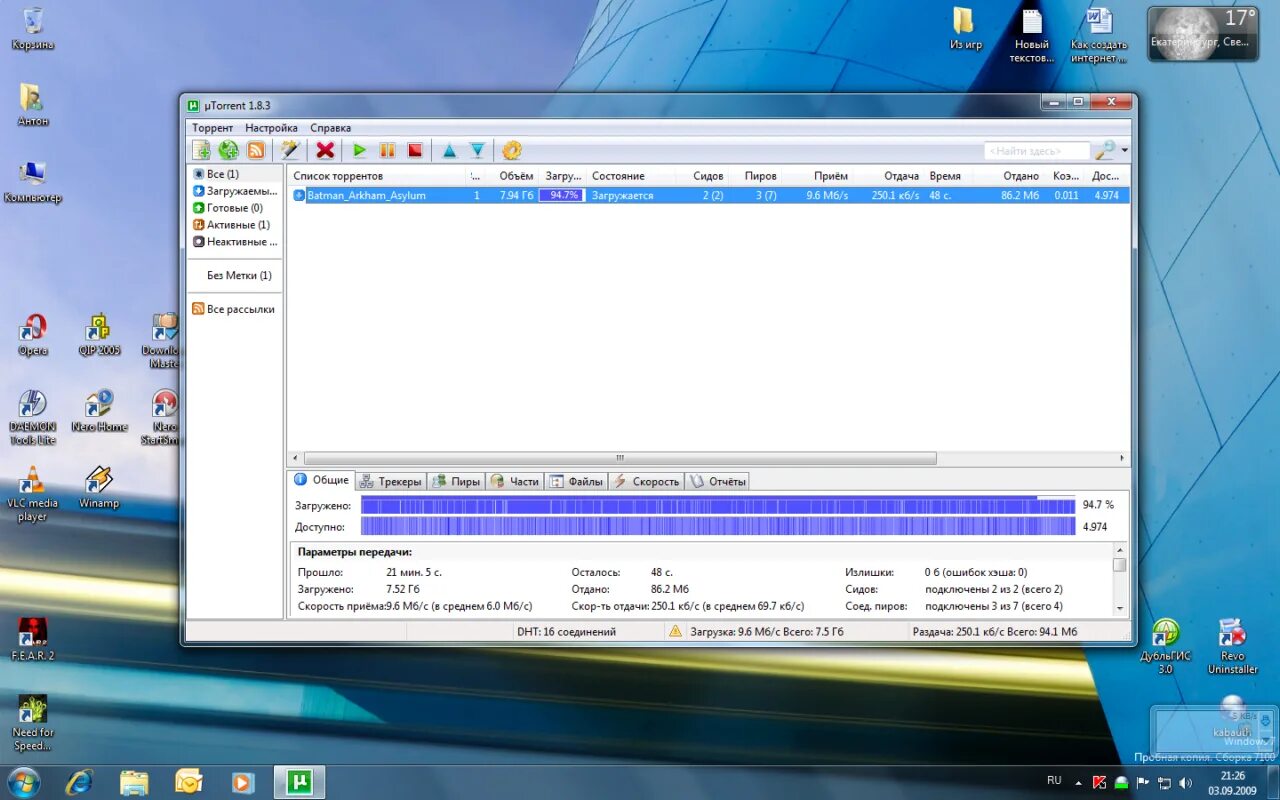The height and width of the screenshot is (800, 1280).
Task: Open Internet Explorer from the taskbar
Action: 79,780
